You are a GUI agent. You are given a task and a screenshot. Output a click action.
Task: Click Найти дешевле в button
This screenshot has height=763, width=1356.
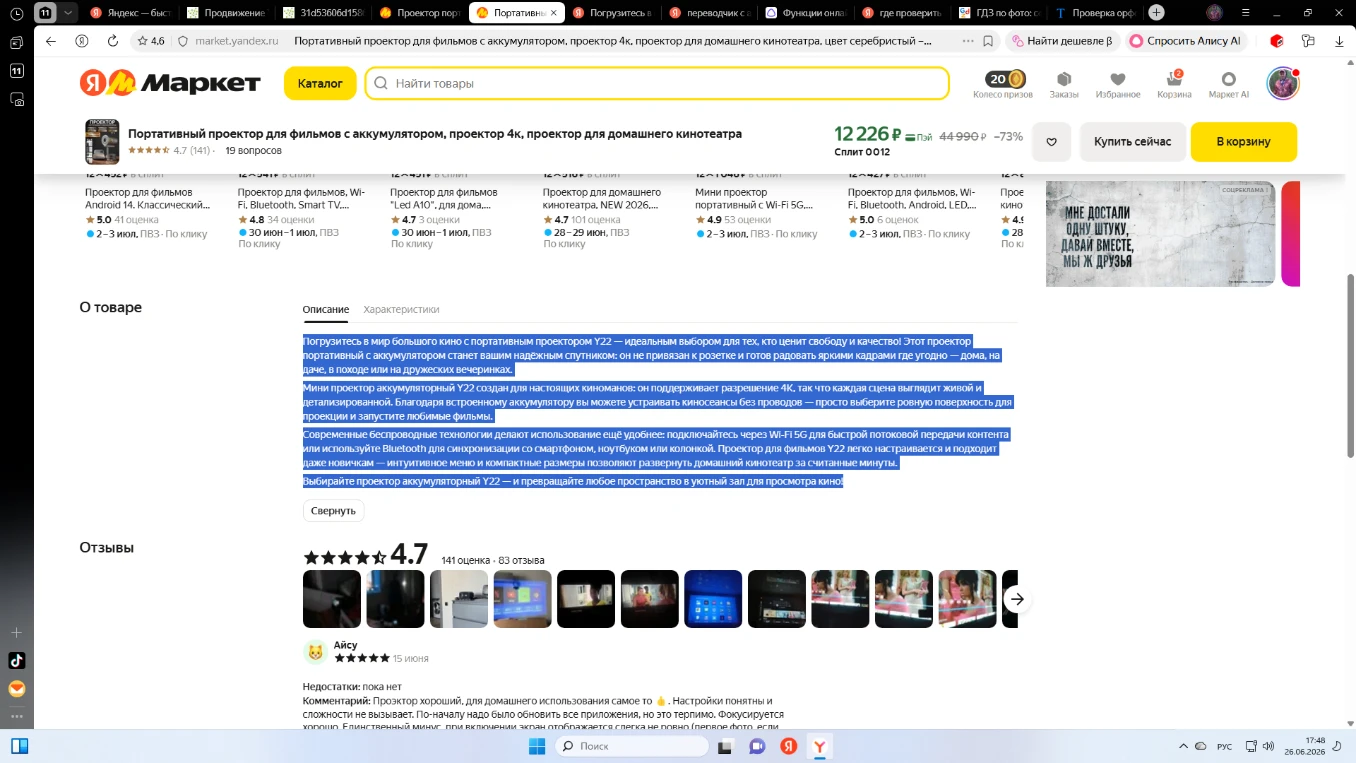click(1061, 41)
